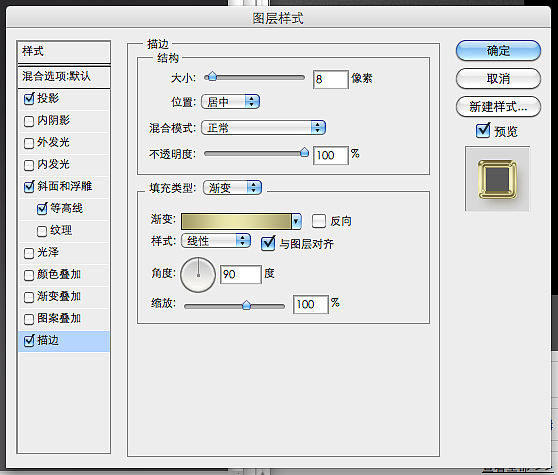The height and width of the screenshot is (475, 558).
Task: Uncheck 与图层对齐 checkbox
Action: (268, 243)
